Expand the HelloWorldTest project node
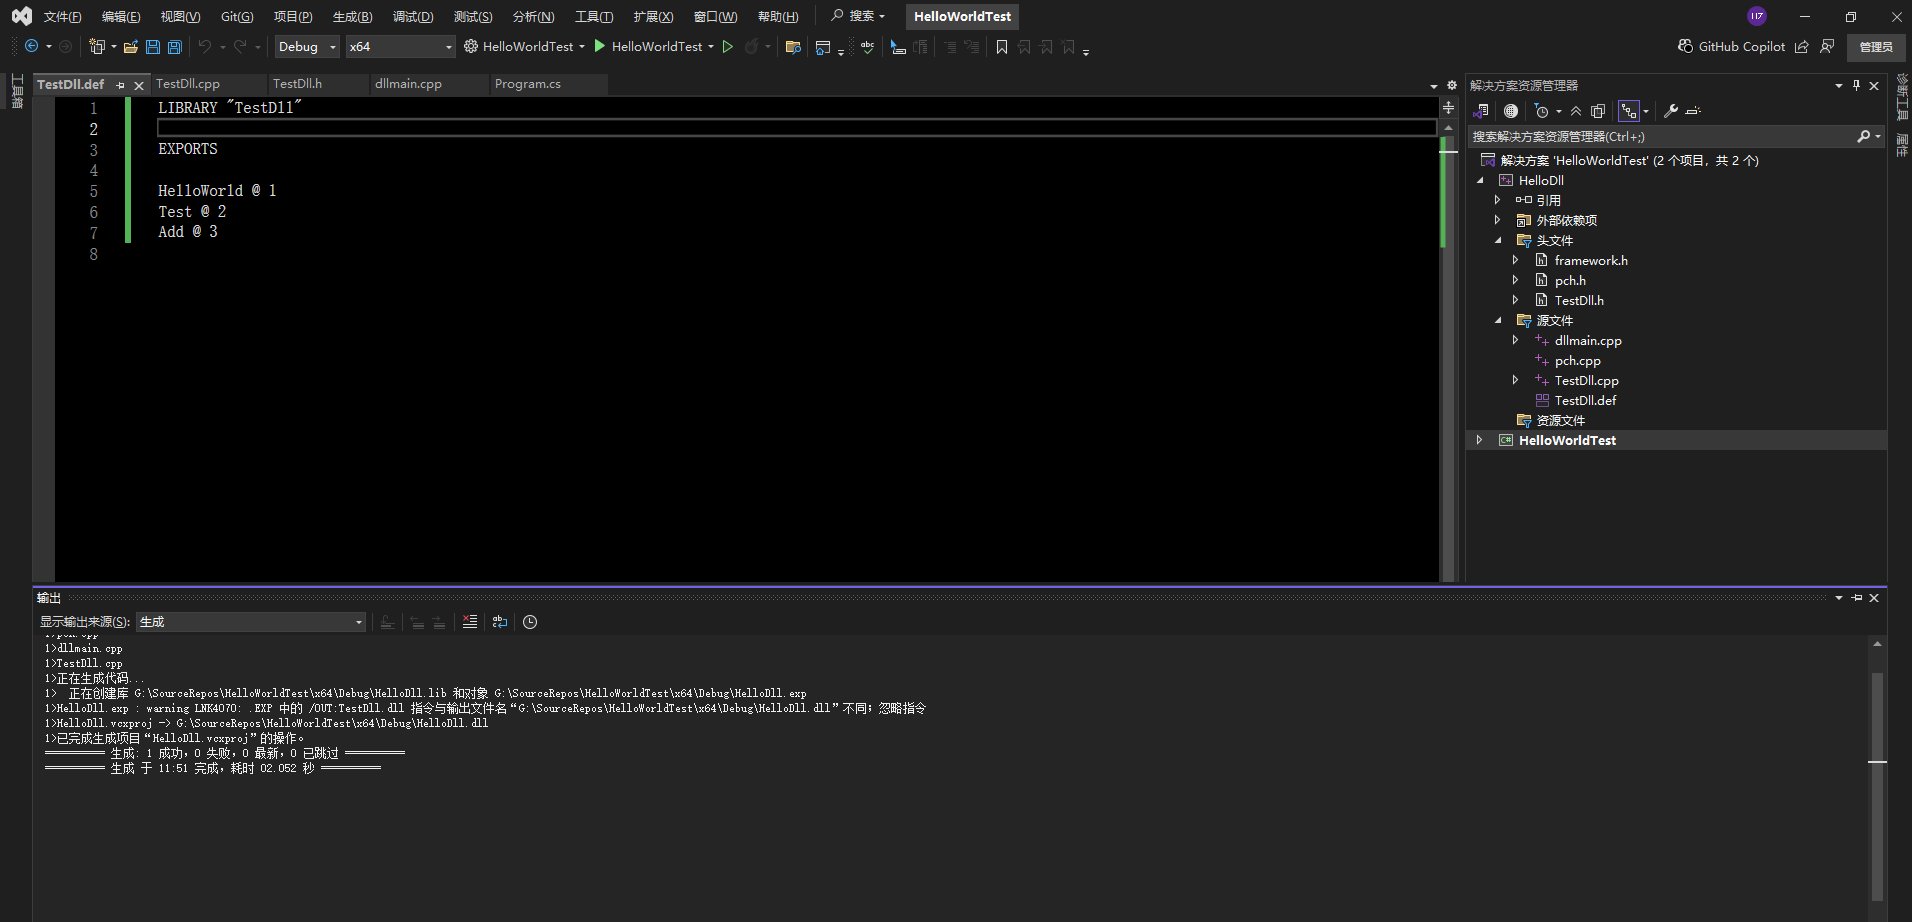This screenshot has height=922, width=1912. coord(1480,440)
